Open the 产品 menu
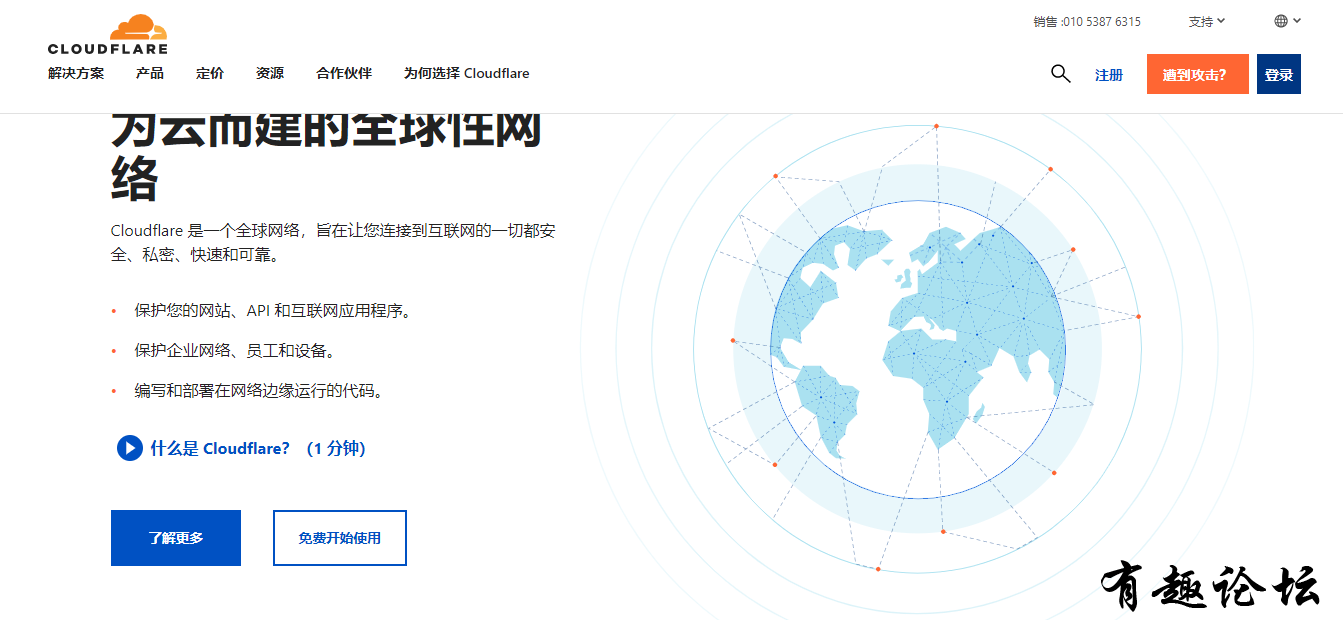The image size is (1343, 620). pyautogui.click(x=150, y=73)
